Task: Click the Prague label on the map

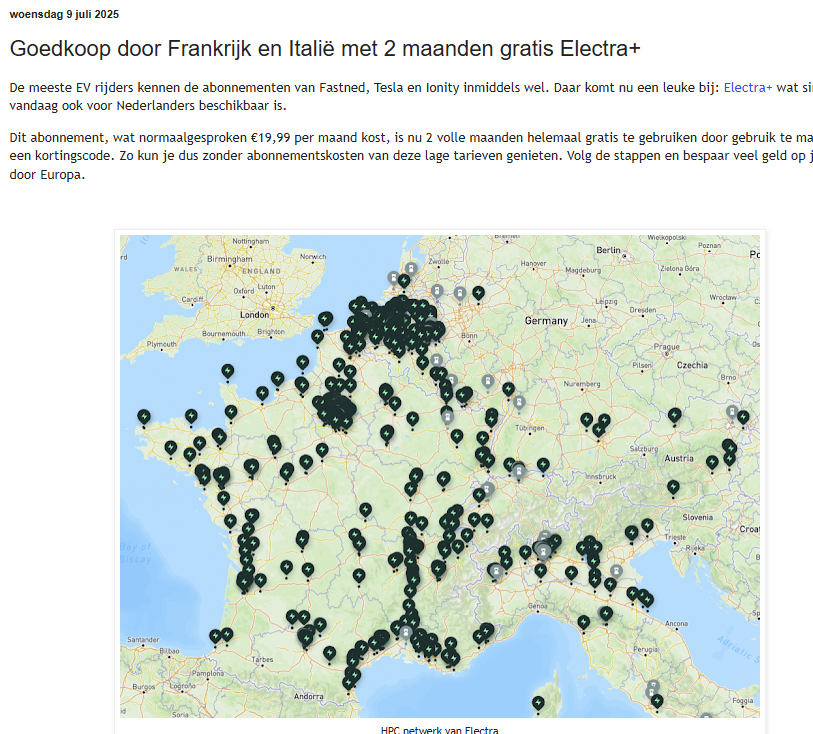Action: (666, 347)
